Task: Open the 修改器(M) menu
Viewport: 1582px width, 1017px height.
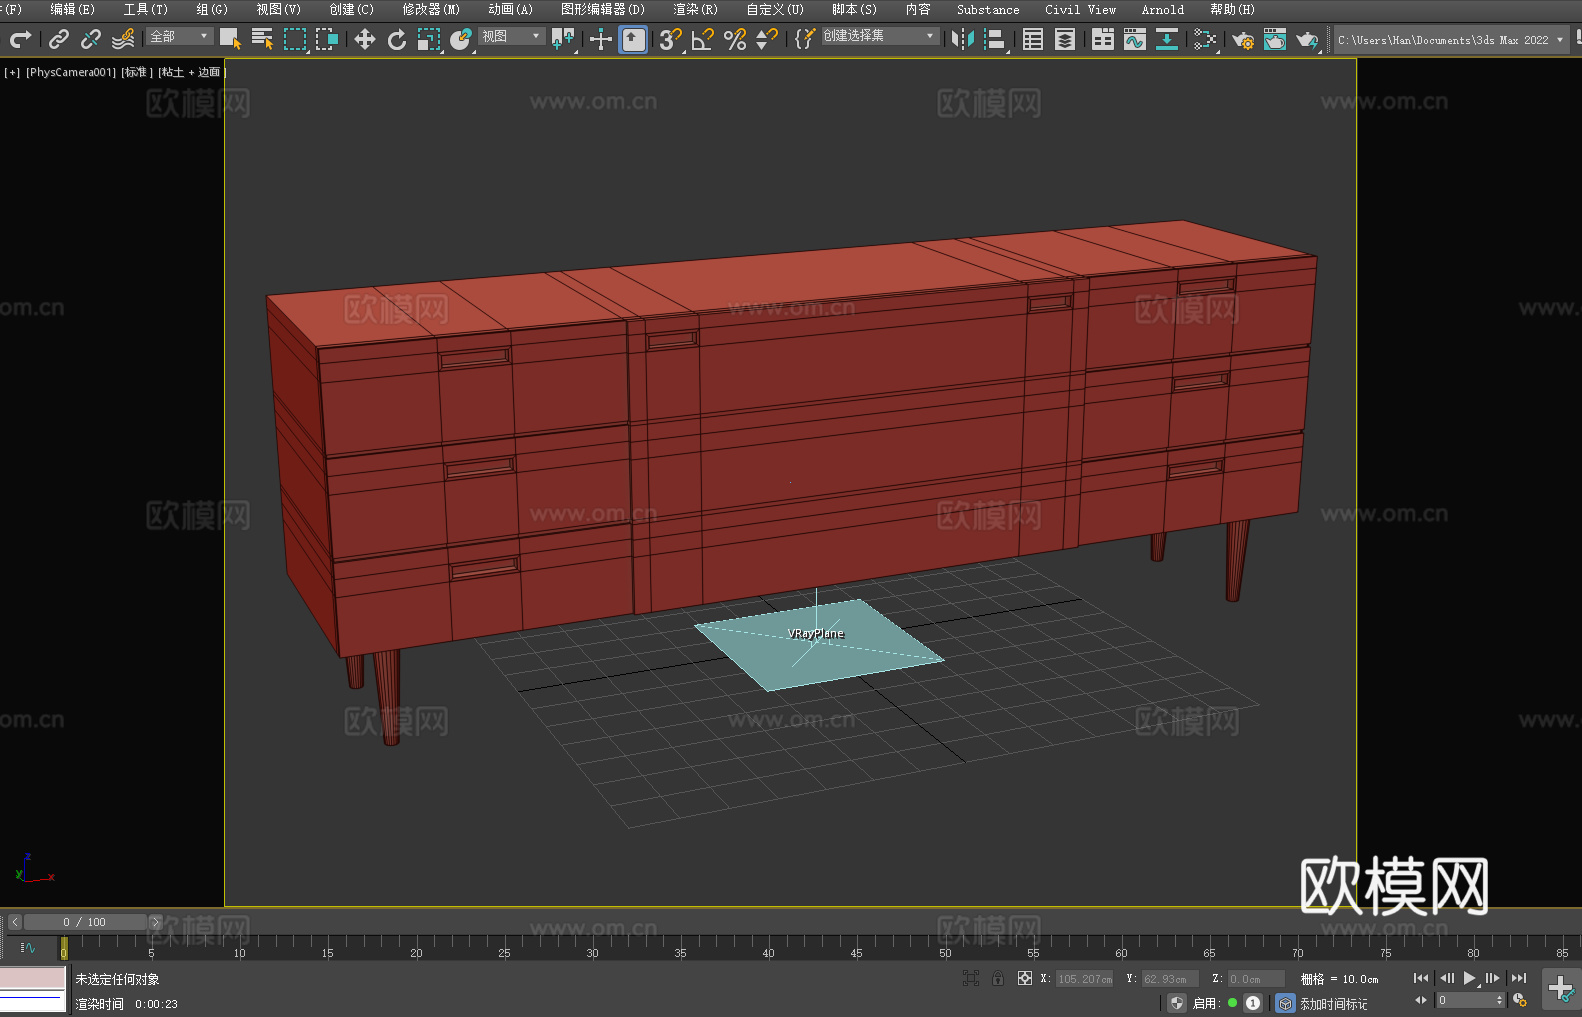Action: tap(431, 9)
